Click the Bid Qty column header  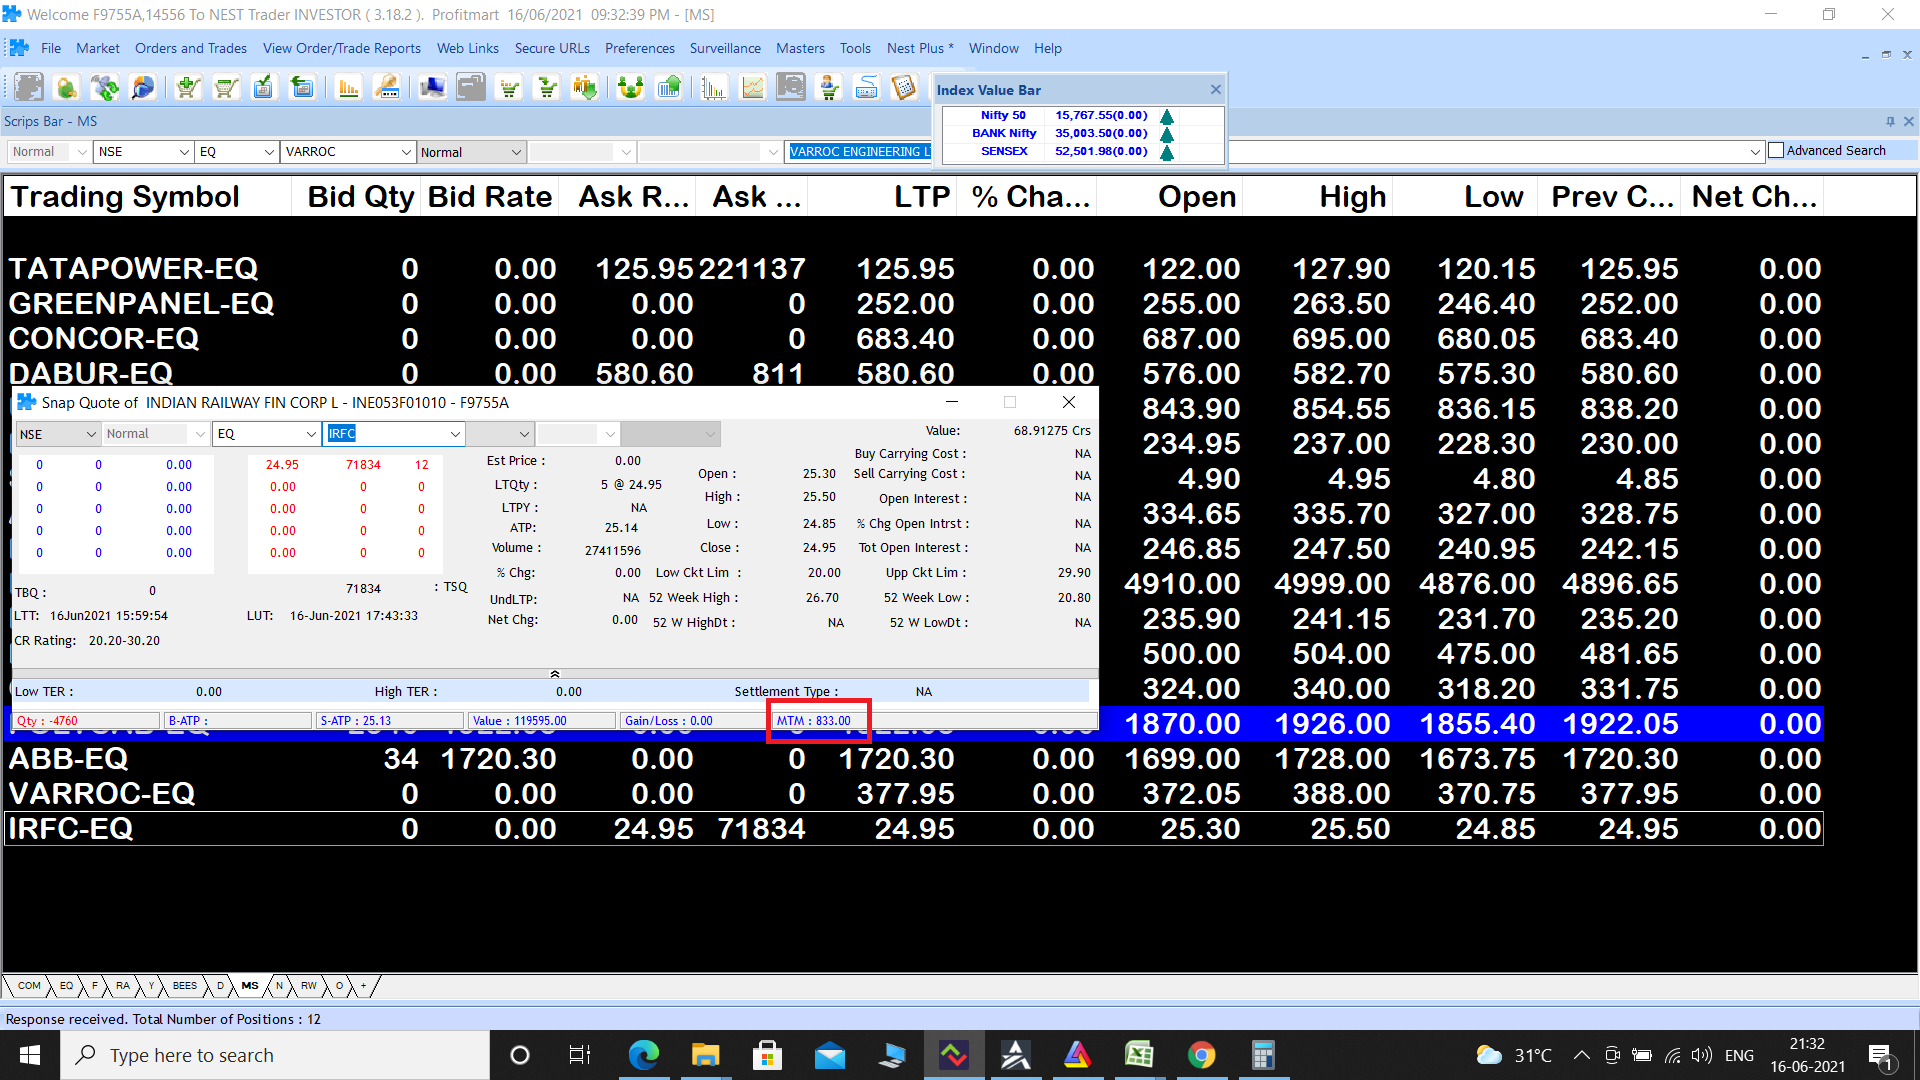356,197
